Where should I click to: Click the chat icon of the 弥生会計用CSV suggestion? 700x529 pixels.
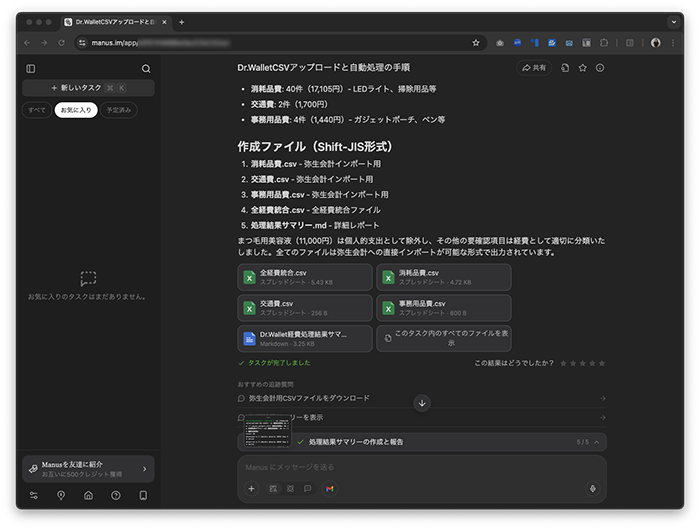tap(242, 398)
